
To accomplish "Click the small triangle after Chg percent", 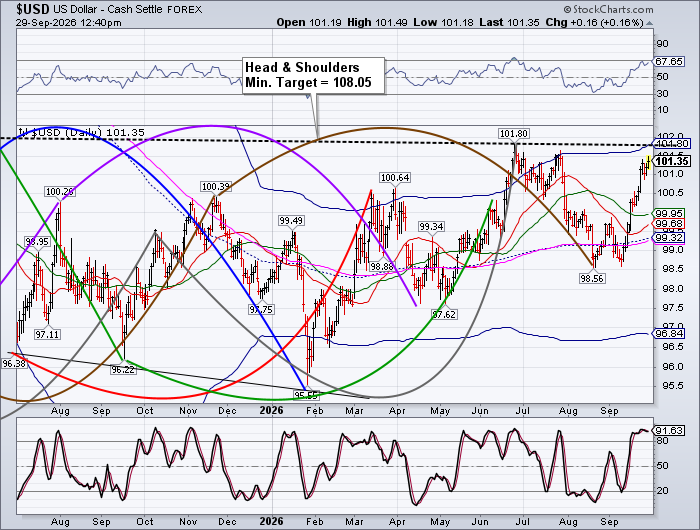I will [x=649, y=23].
